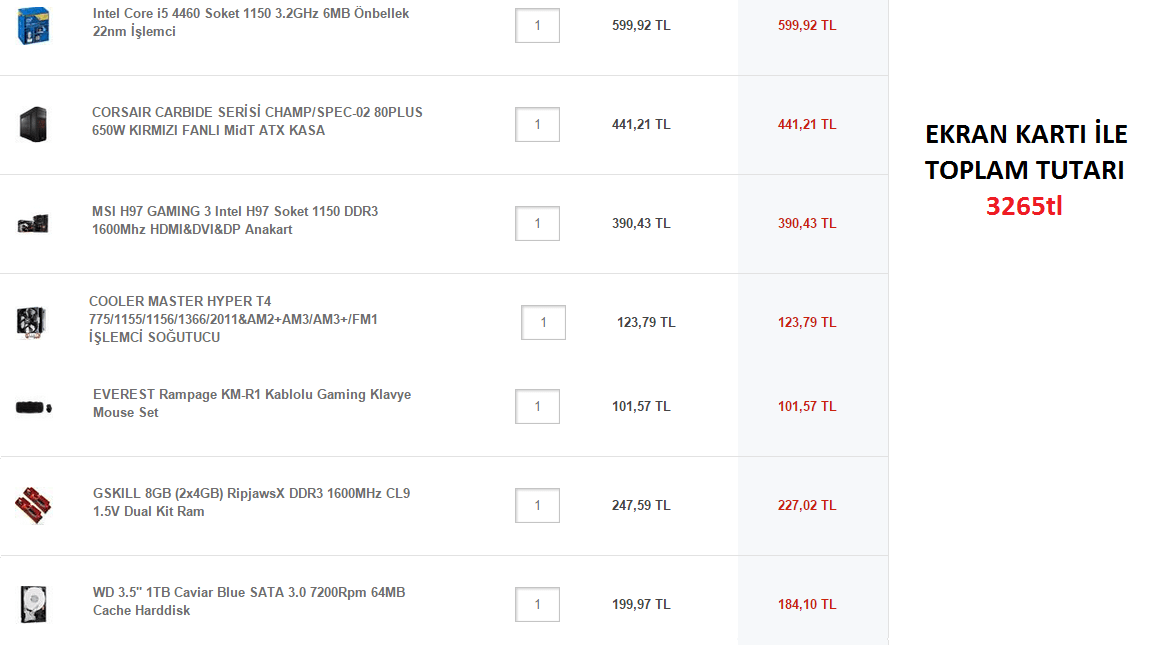
Task: Click the Intel Core i5 processor thumbnail
Action: [x=32, y=25]
